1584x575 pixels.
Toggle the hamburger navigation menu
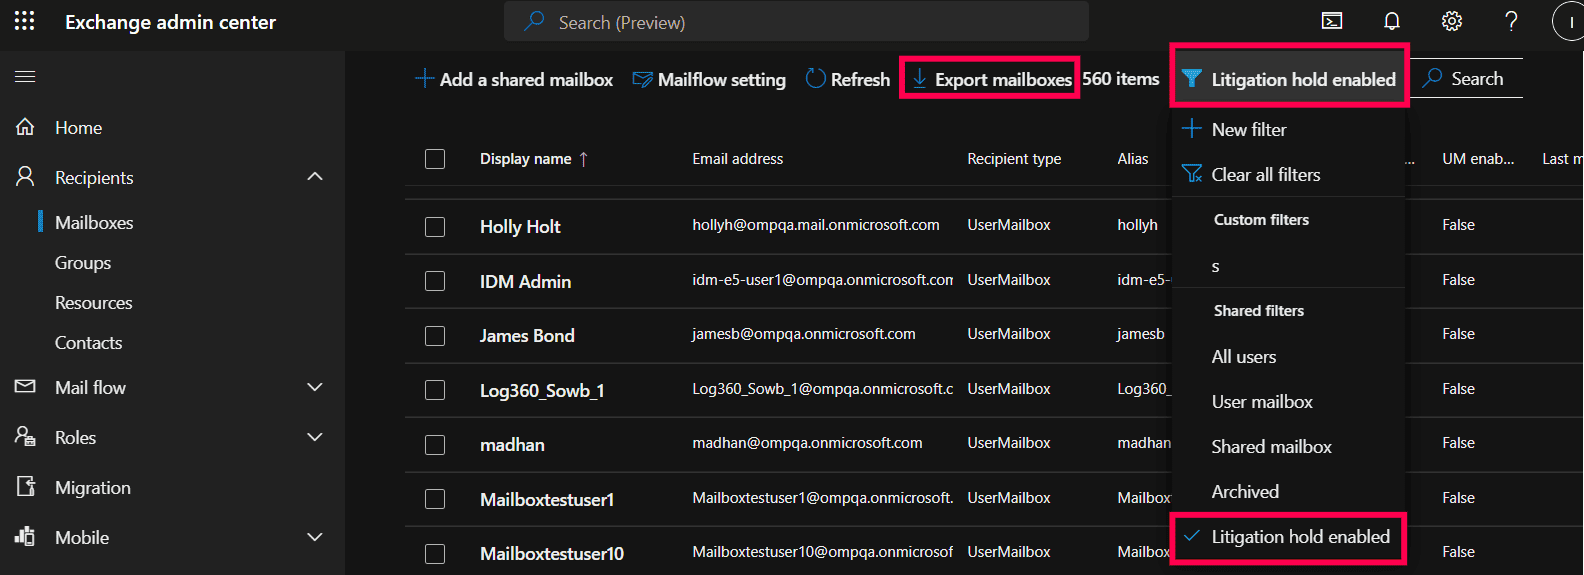pos(25,76)
